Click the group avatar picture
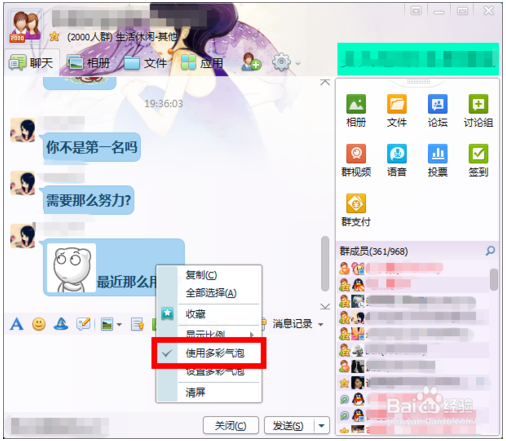This screenshot has width=506, height=441. coord(25,26)
